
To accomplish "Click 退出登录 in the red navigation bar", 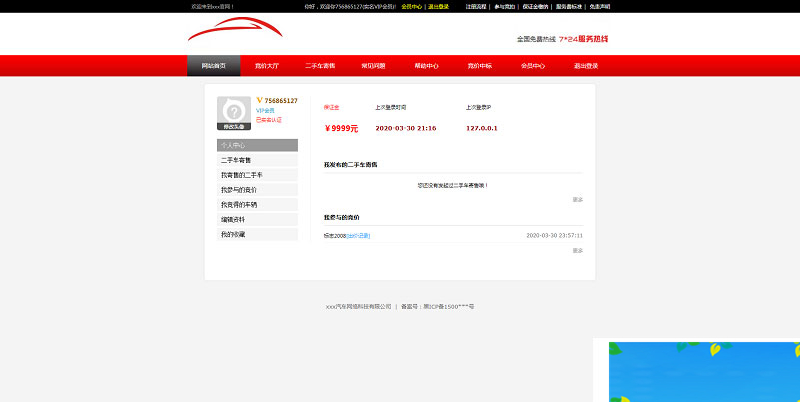I will coord(586,66).
